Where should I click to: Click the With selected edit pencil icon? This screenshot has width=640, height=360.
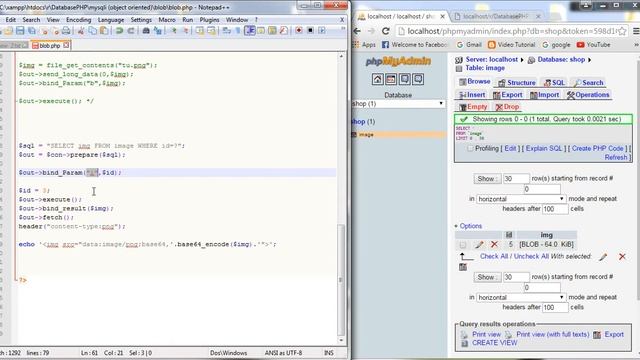point(603,257)
